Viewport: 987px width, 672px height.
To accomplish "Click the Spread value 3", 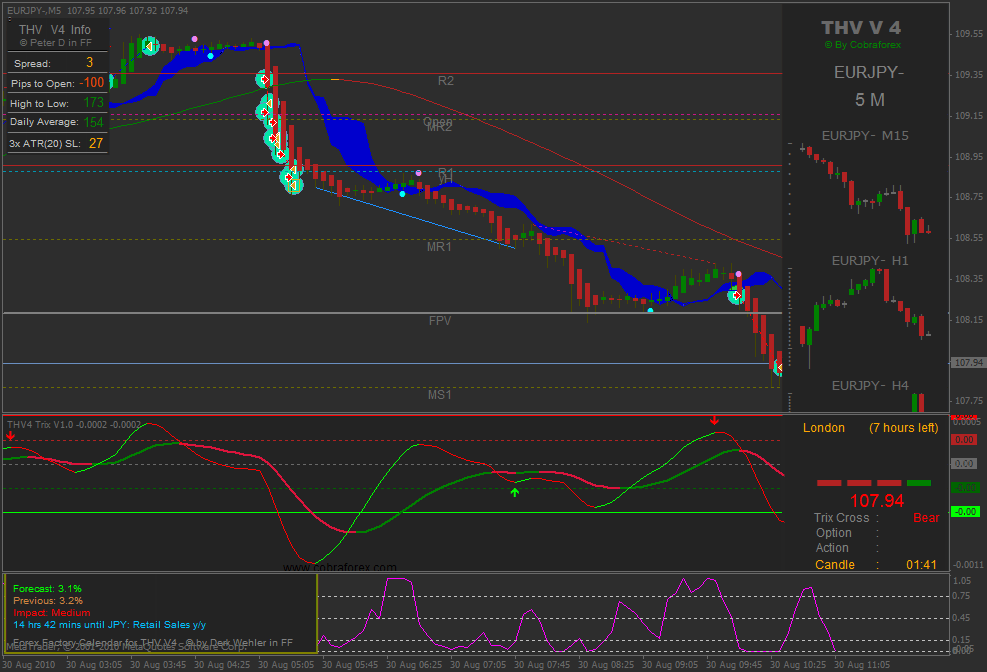I will tap(89, 62).
